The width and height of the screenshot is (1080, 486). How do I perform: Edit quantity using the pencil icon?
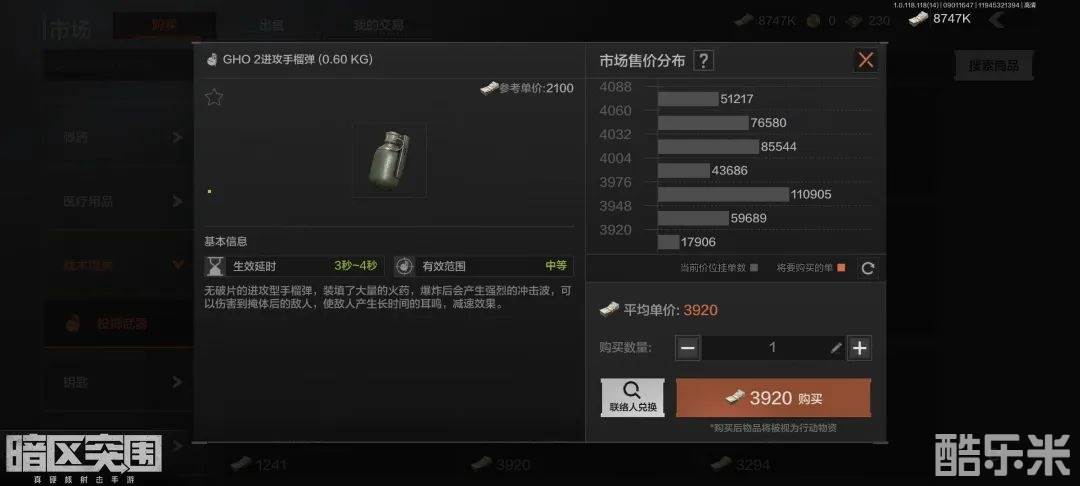point(835,348)
